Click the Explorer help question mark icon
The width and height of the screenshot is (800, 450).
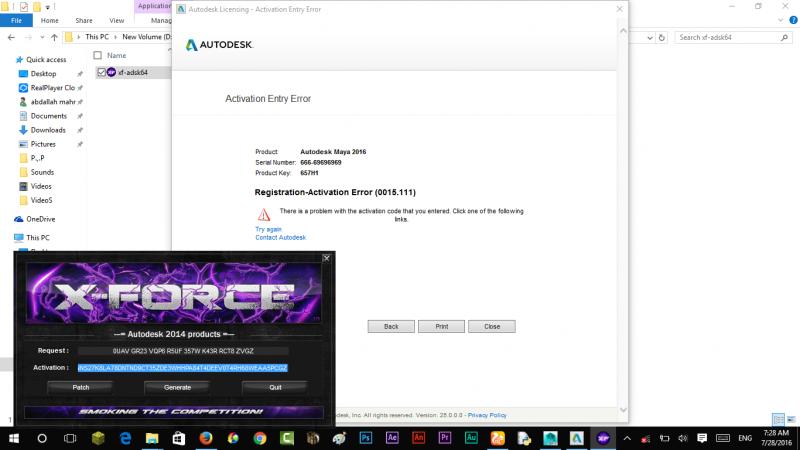[793, 20]
